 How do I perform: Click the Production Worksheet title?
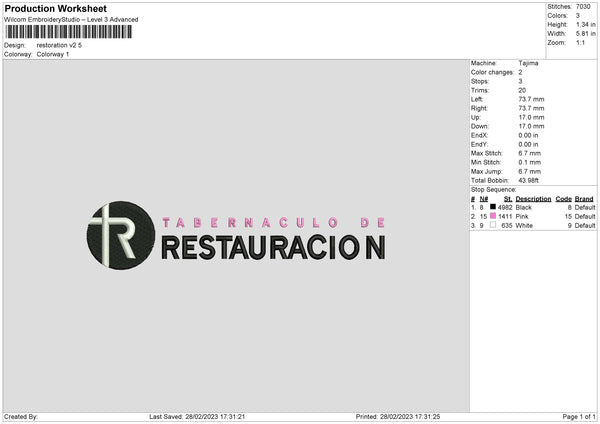(55, 8)
